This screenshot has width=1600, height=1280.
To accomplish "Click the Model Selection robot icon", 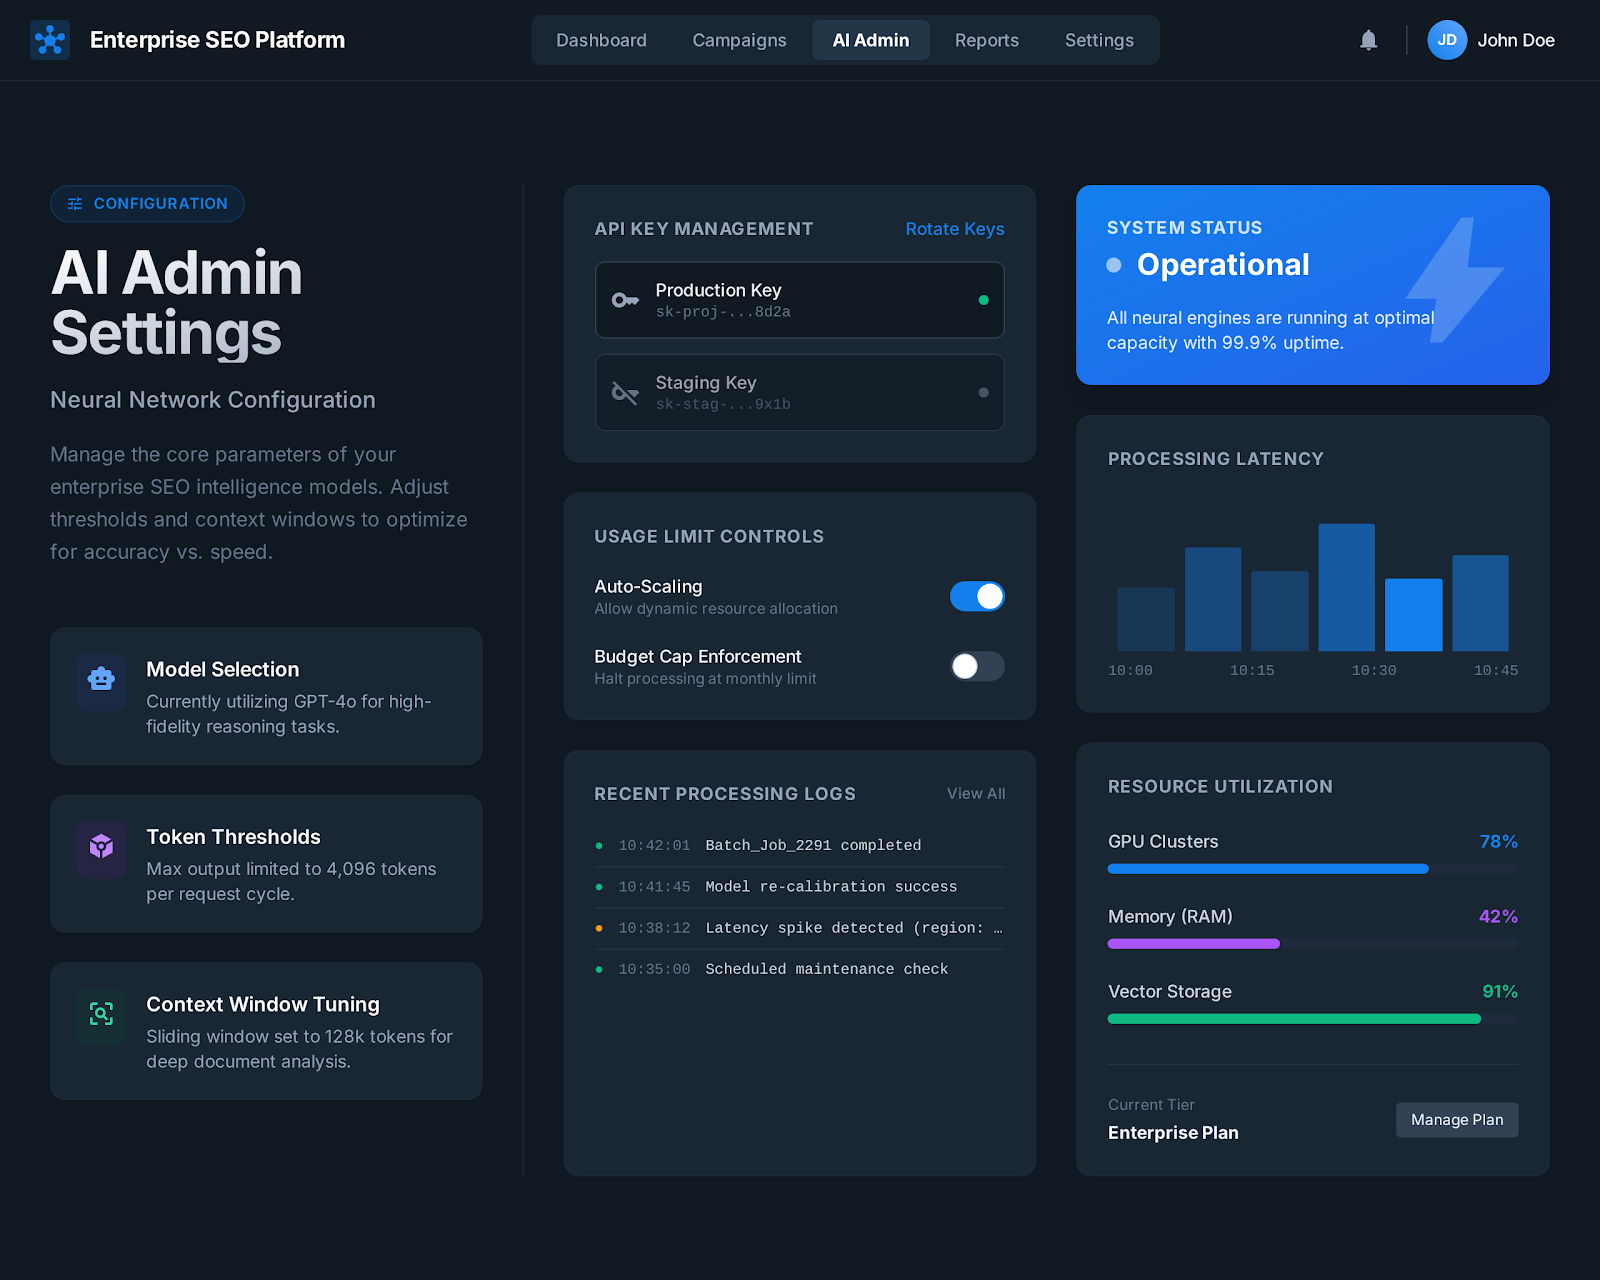I will (100, 682).
